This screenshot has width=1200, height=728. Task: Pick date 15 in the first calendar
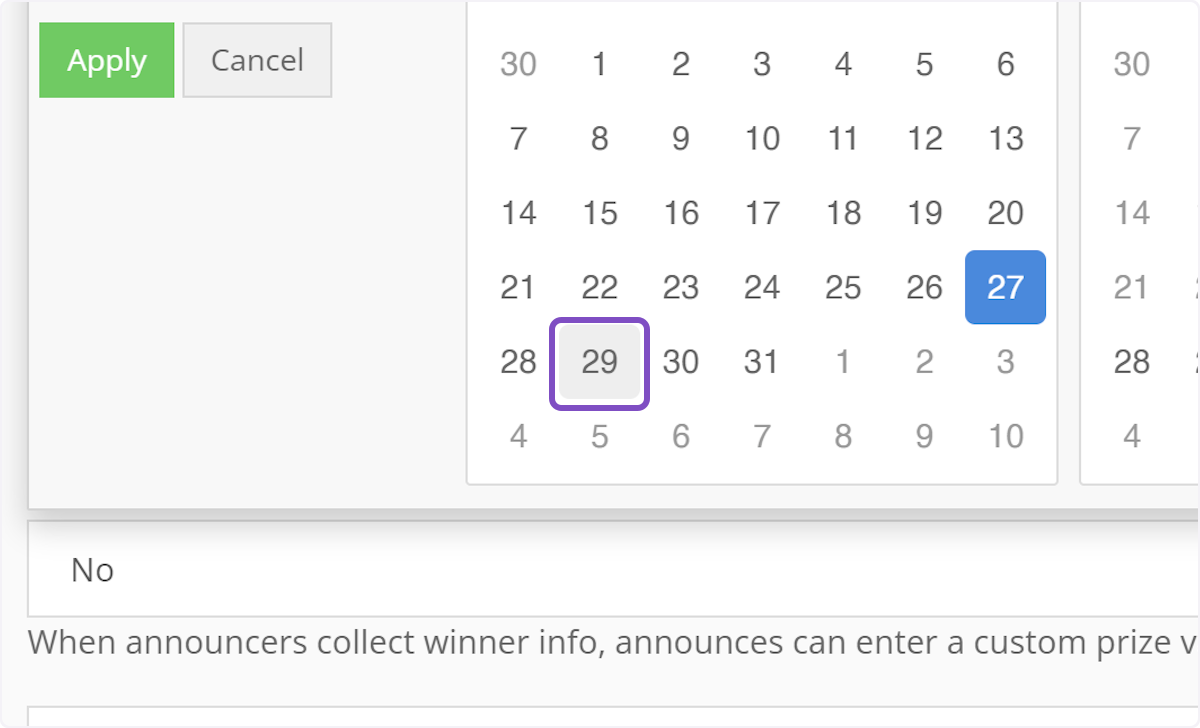[599, 212]
